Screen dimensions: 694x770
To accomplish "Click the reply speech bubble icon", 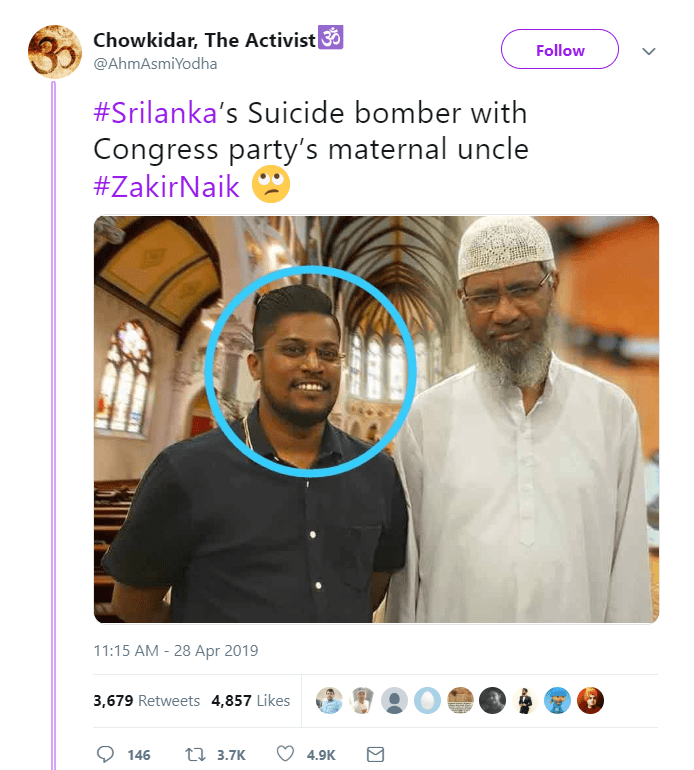I will [x=105, y=754].
